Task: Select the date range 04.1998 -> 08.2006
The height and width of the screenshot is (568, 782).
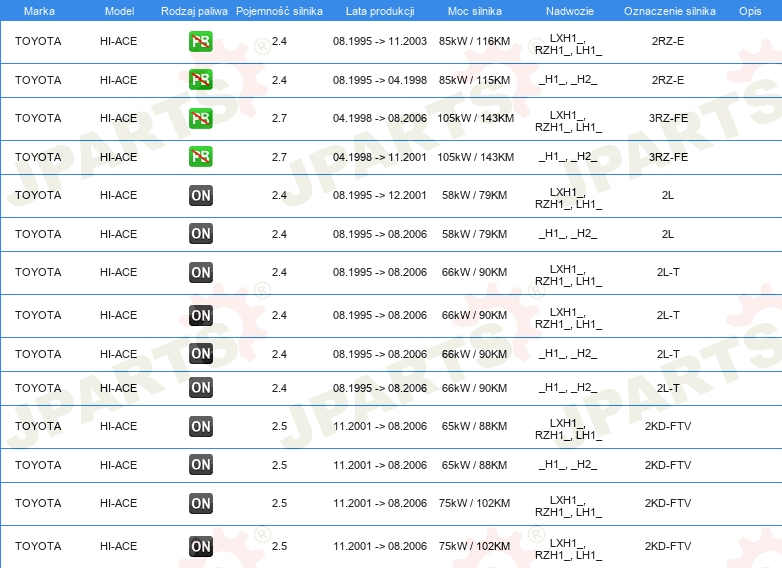Action: tap(380, 118)
